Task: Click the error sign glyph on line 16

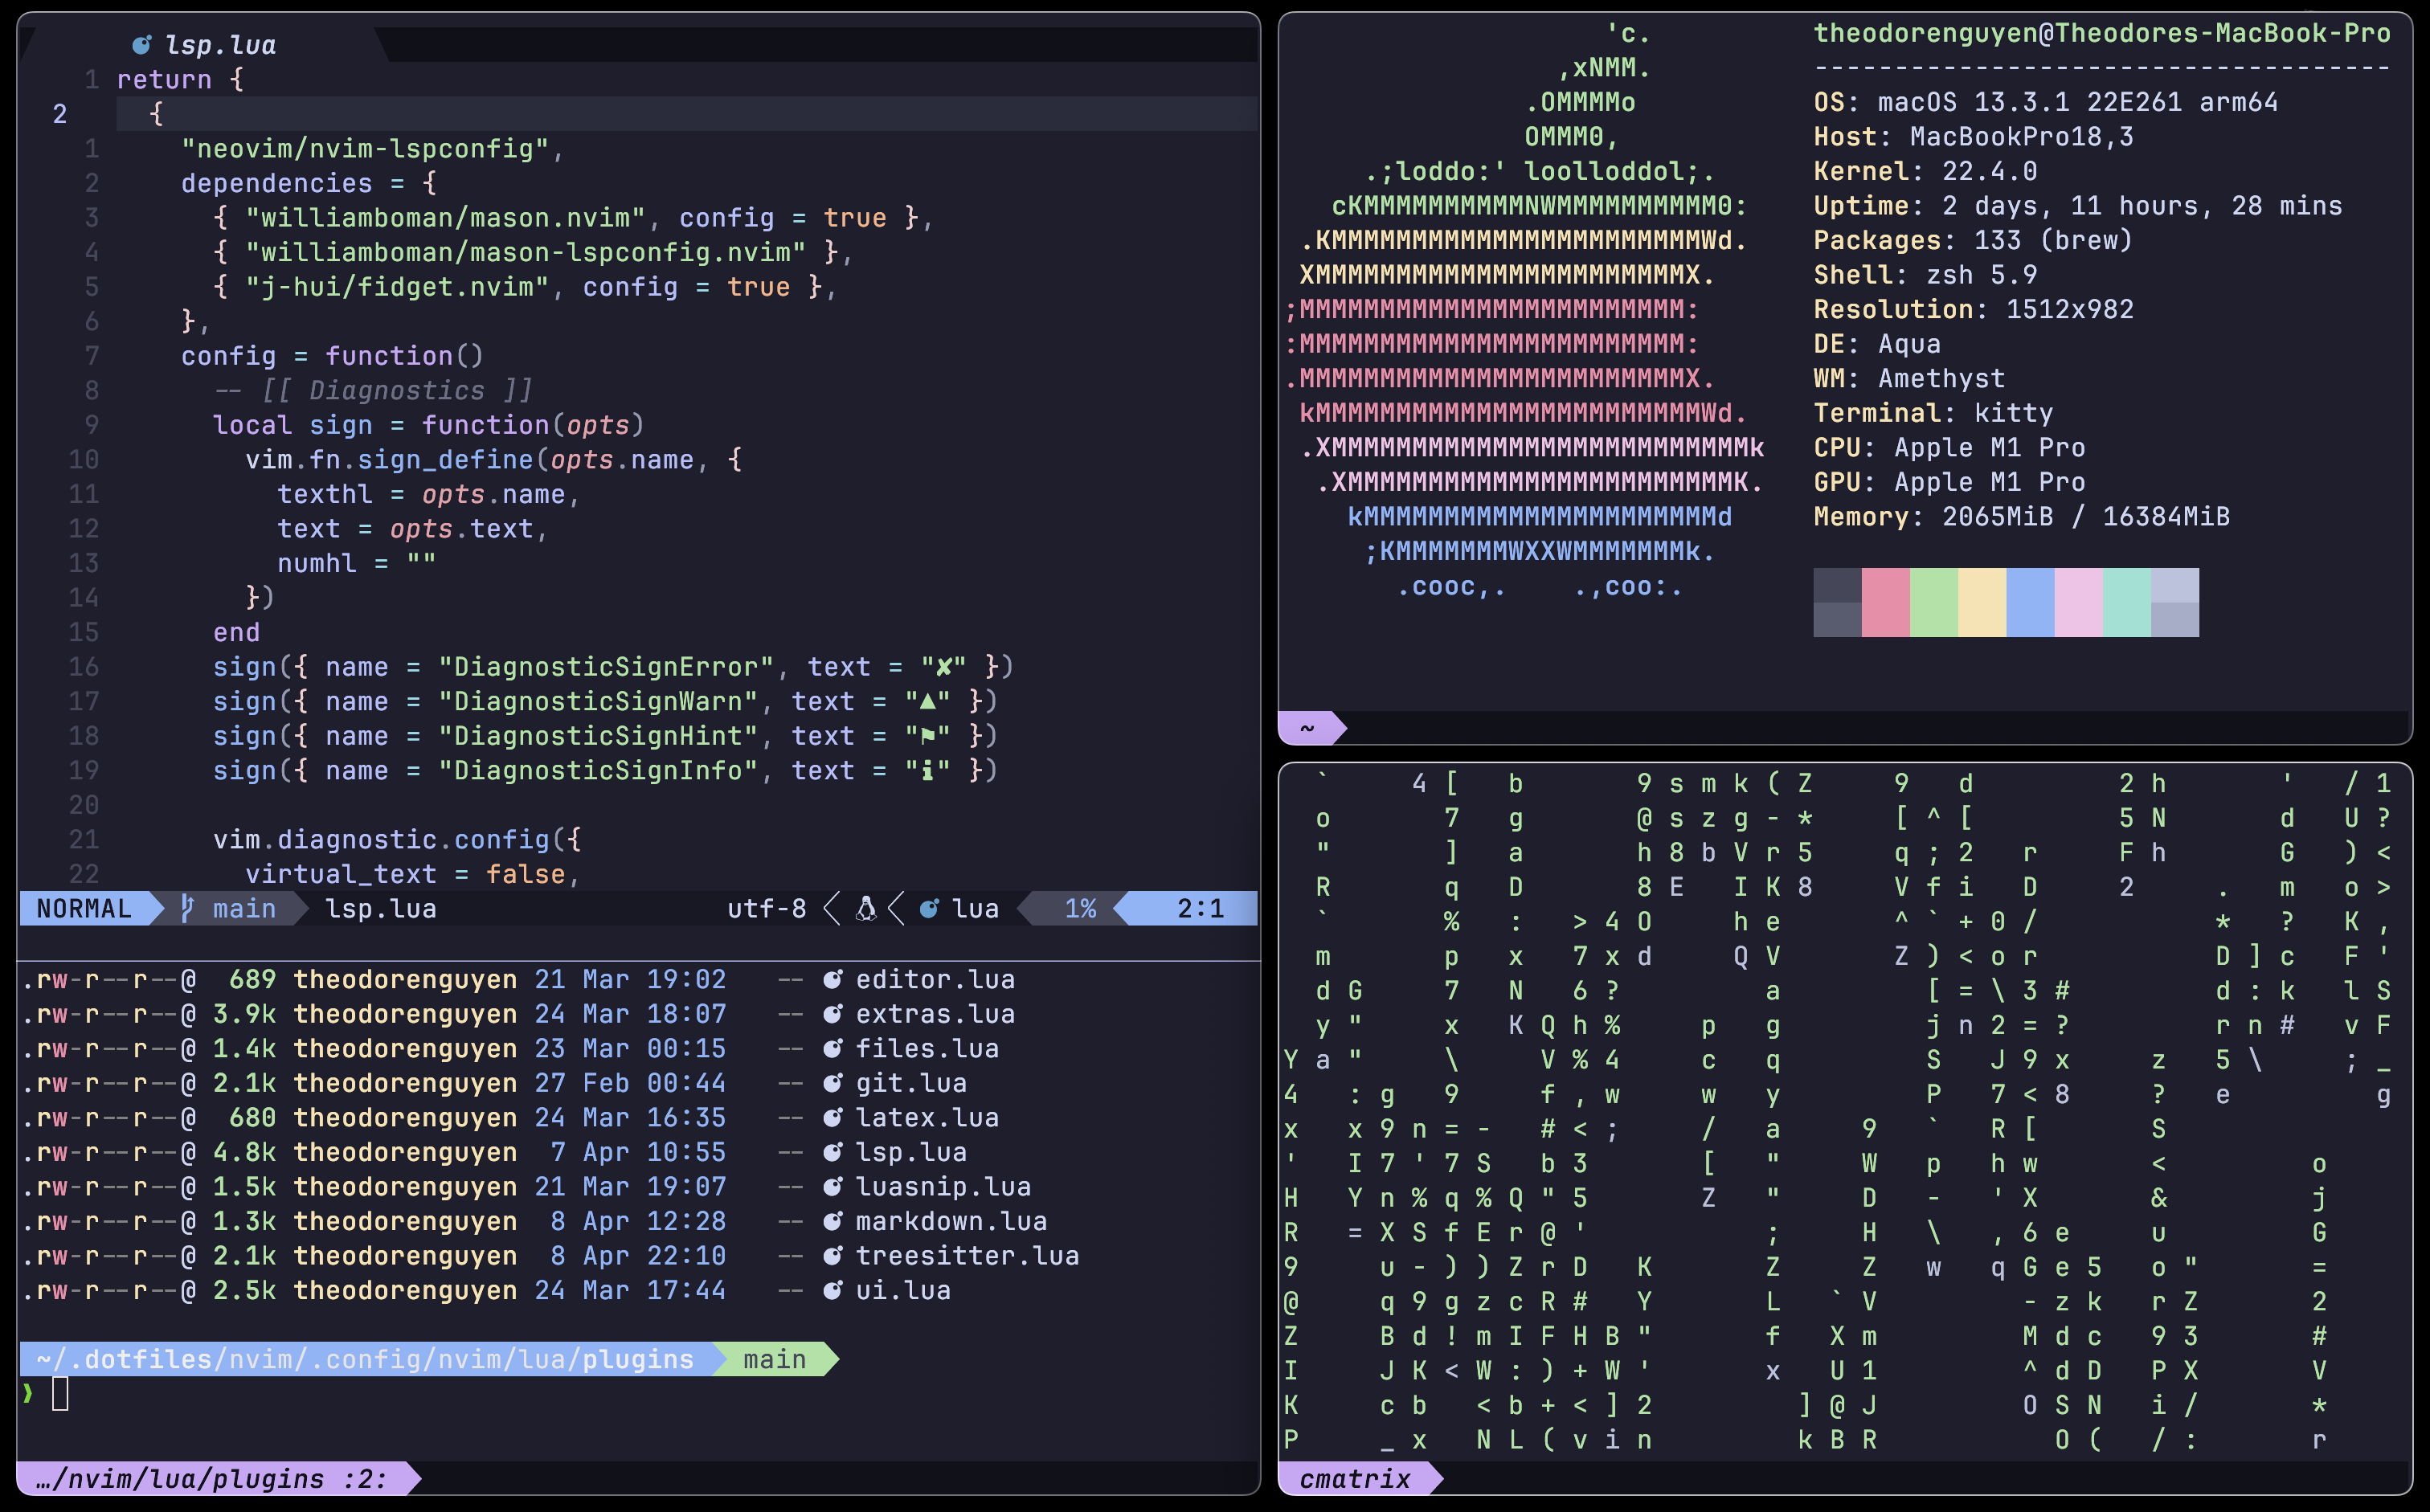Action: pyautogui.click(x=943, y=667)
